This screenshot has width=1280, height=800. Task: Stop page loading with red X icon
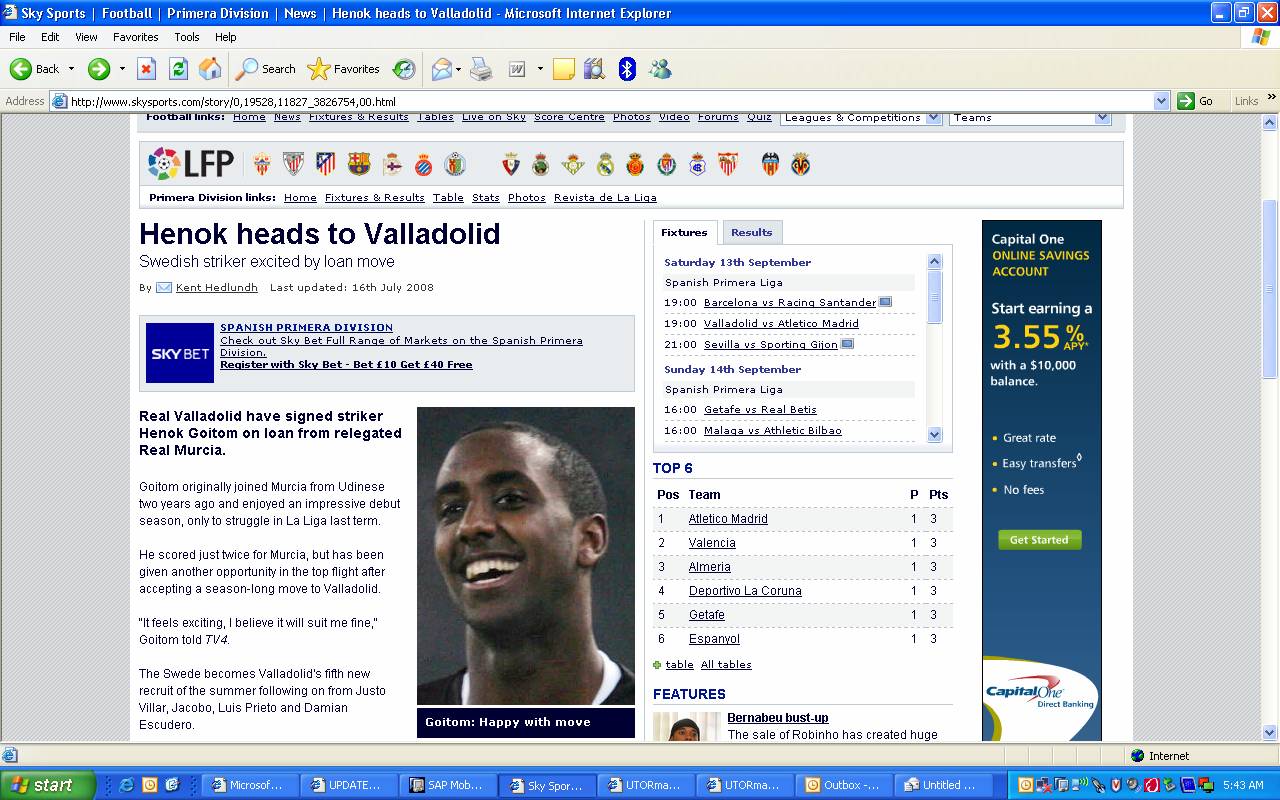coord(146,69)
